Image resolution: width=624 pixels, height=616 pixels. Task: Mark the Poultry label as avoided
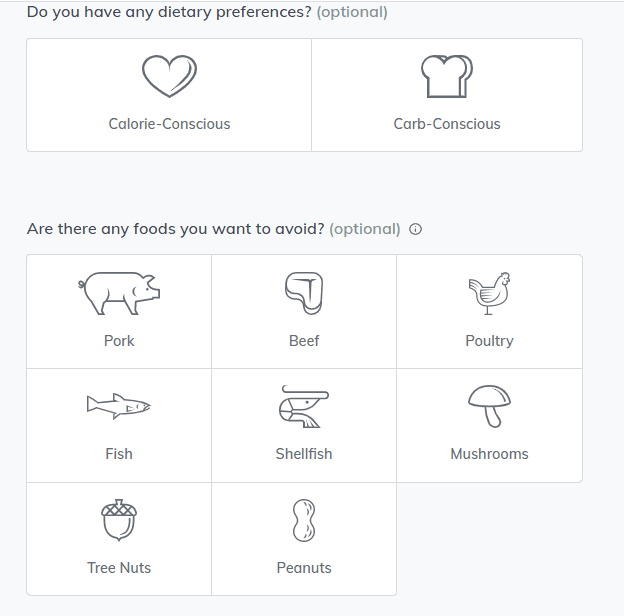coord(489,341)
